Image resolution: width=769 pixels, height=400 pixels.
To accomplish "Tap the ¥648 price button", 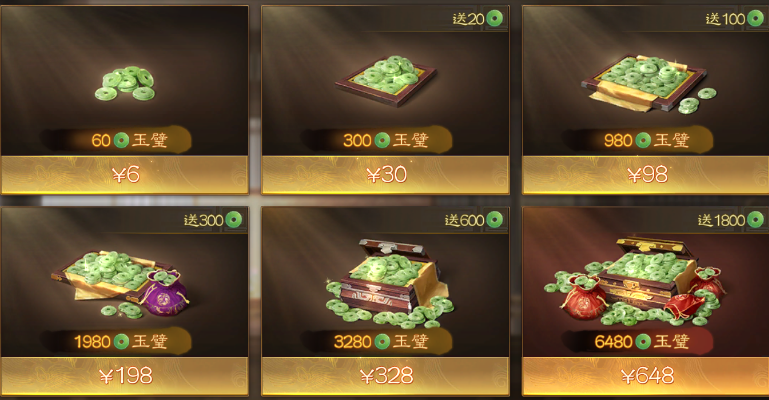I will click(646, 376).
